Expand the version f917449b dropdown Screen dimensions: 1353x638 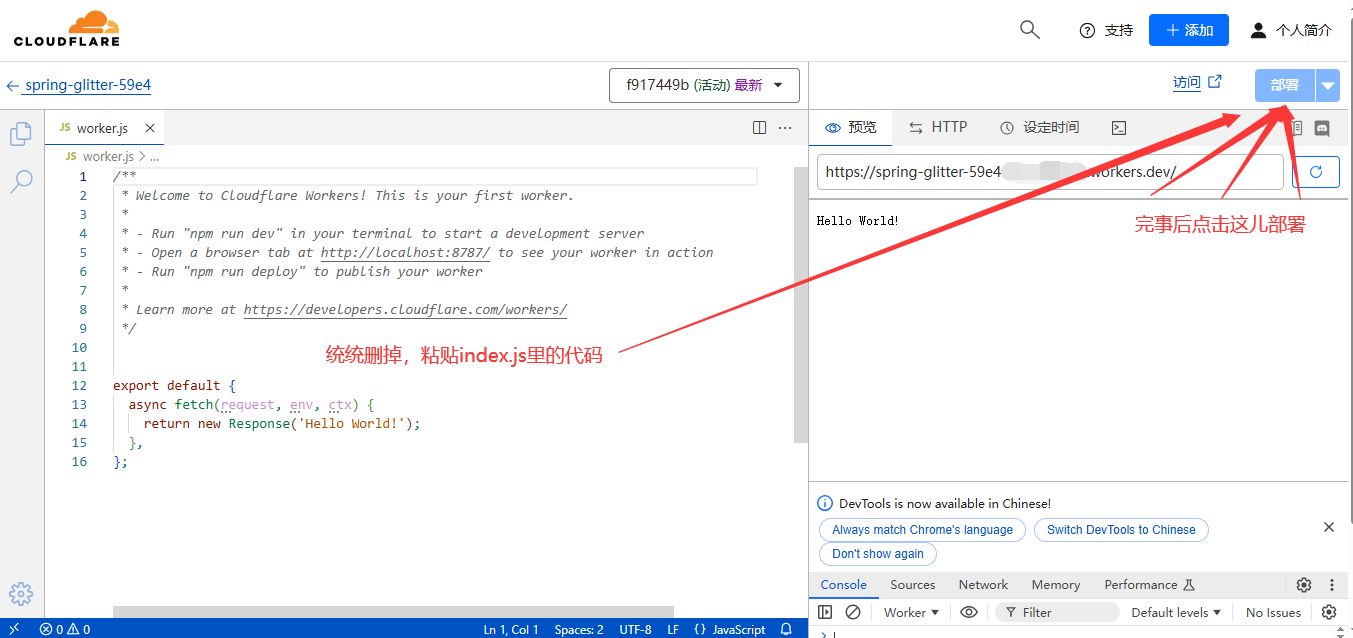click(x=704, y=85)
